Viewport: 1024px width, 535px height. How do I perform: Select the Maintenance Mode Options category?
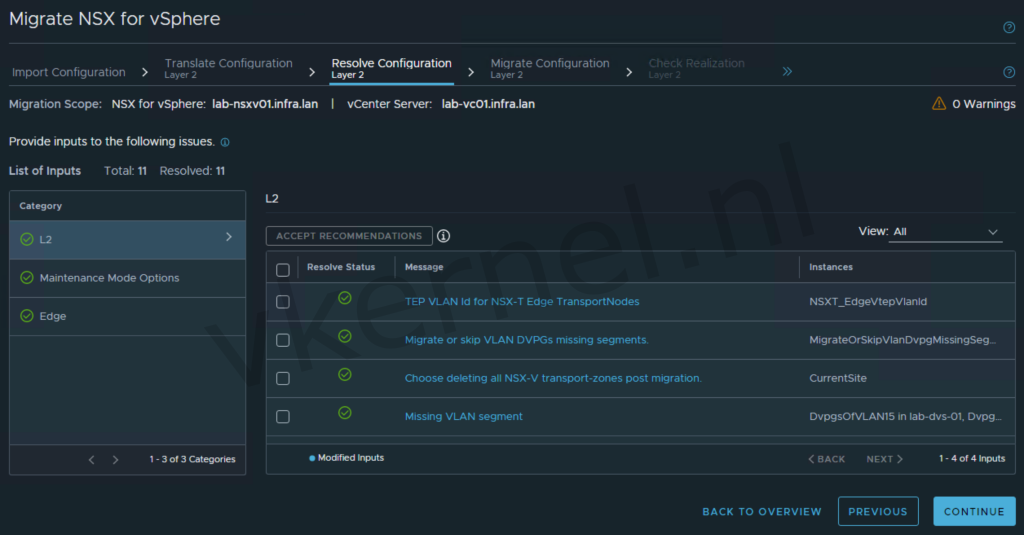(127, 278)
